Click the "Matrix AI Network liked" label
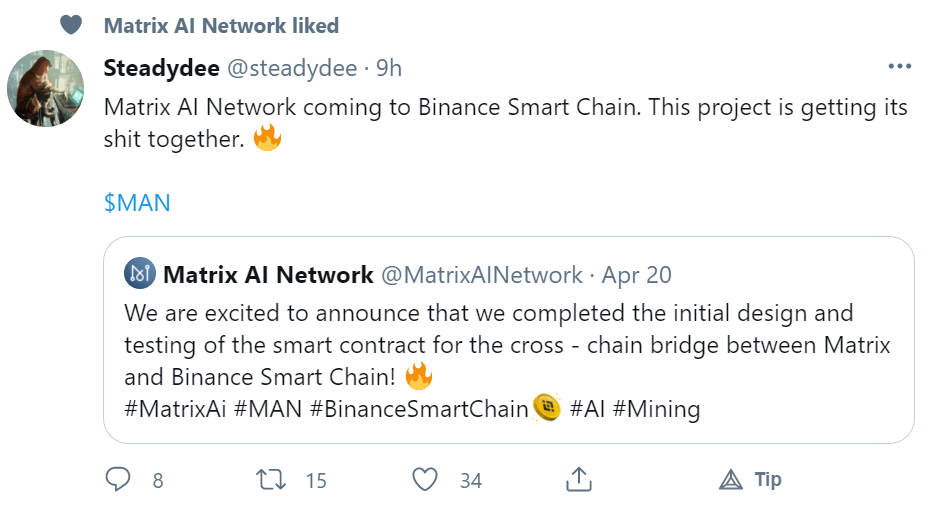The height and width of the screenshot is (507, 936). pos(221,25)
